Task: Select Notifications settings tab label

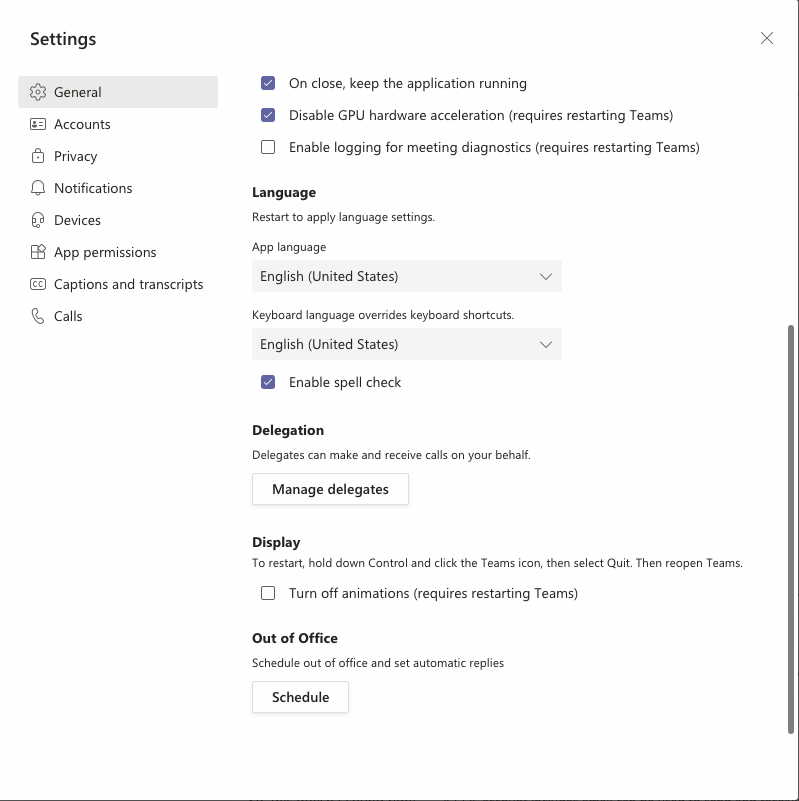Action: [x=93, y=188]
